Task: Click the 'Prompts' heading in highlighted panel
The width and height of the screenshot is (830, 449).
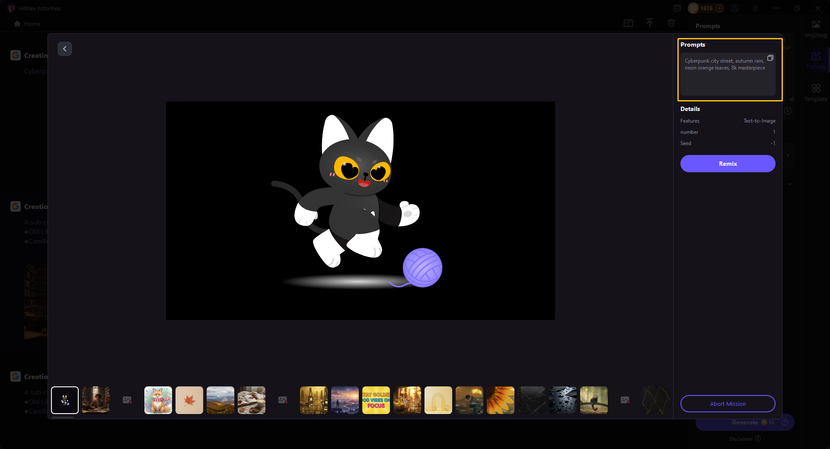Action: coord(693,44)
